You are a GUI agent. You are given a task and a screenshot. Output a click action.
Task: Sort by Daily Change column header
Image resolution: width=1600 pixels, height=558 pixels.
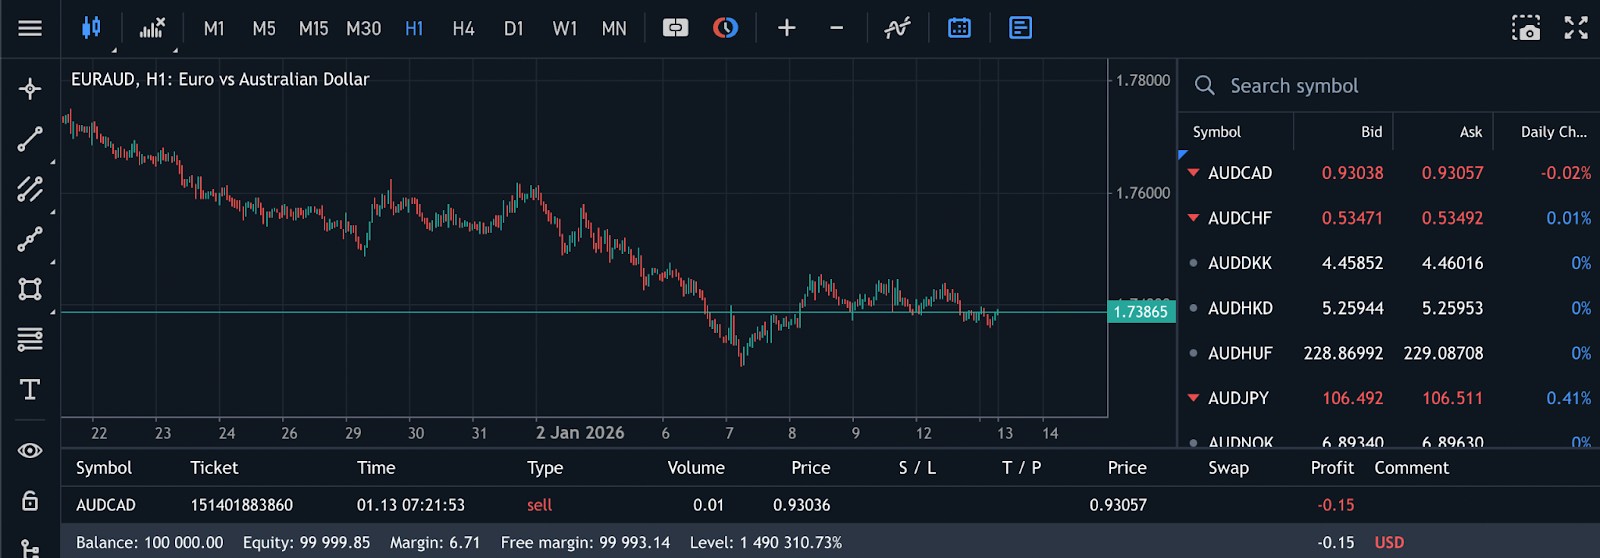coord(1554,132)
